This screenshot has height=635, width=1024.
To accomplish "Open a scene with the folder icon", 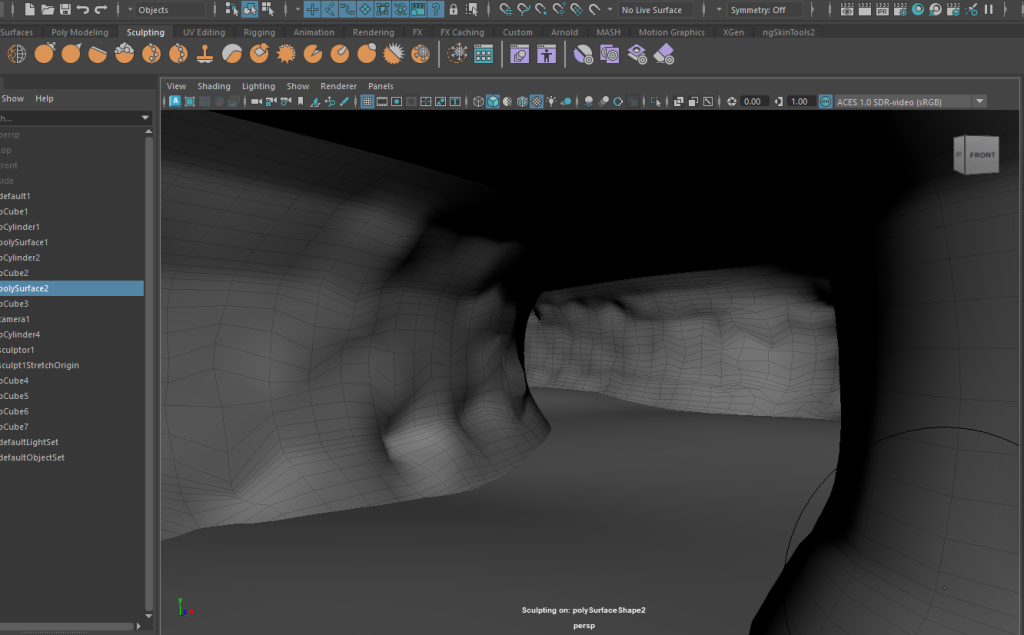I will pyautogui.click(x=48, y=9).
